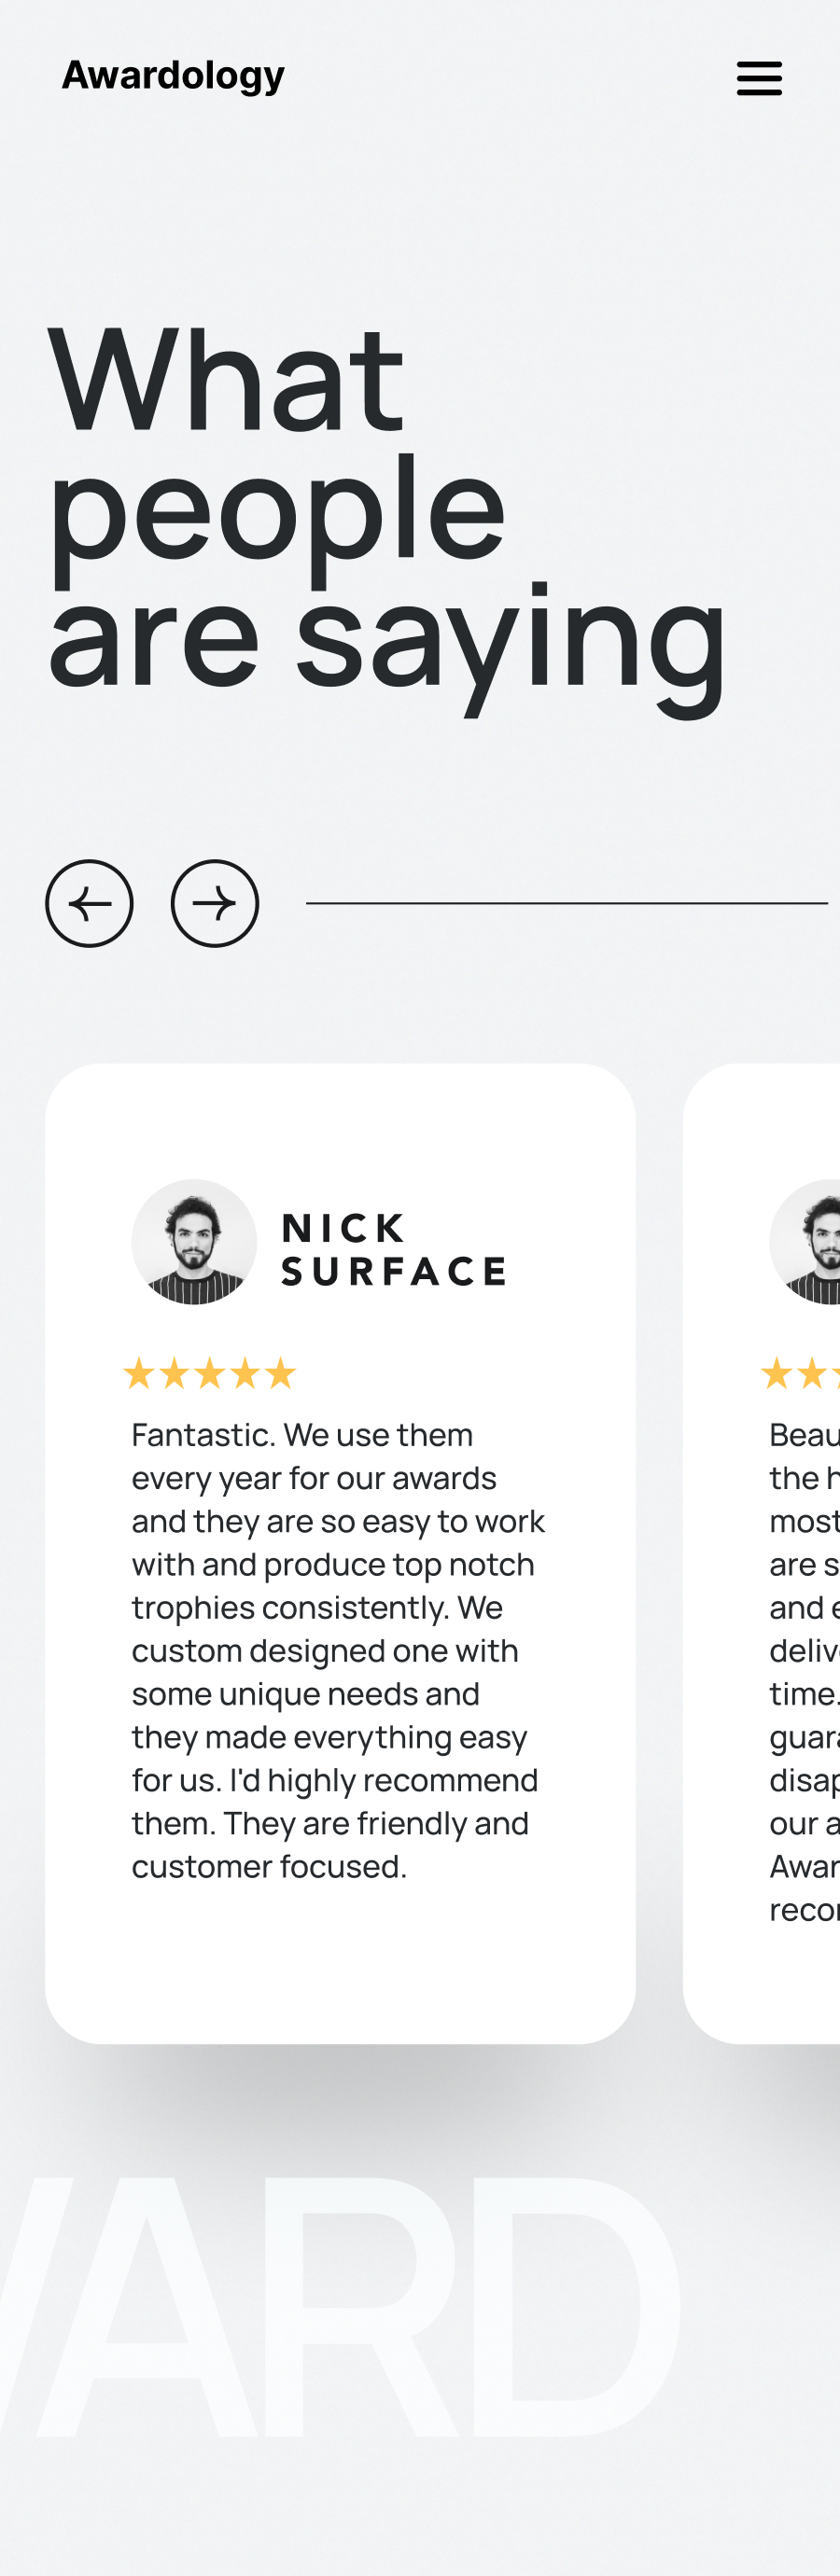Screen dimensions: 840x2576
Task: Click the testimonial carousel progress line
Action: click(x=566, y=903)
